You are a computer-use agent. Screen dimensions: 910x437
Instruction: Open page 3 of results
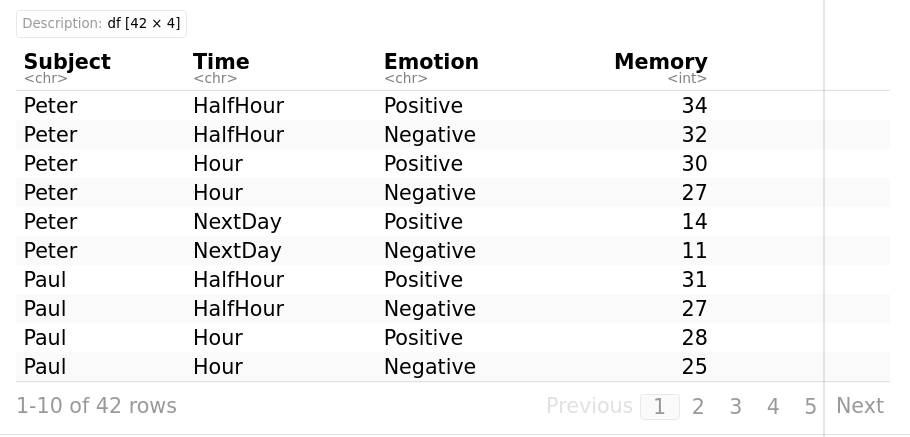tap(735, 406)
